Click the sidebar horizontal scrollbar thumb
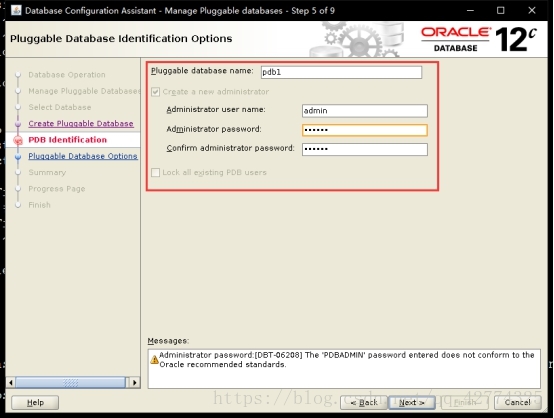554x418 pixels. [x=71, y=382]
